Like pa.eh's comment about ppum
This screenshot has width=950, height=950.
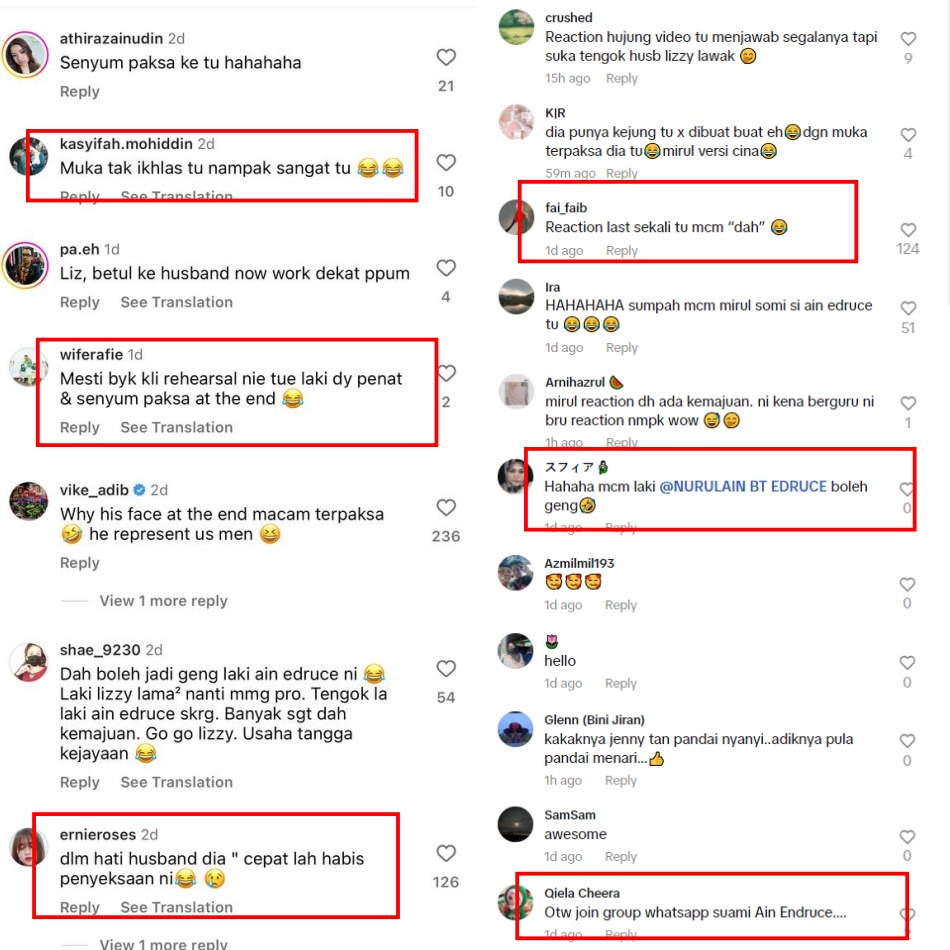point(446,268)
